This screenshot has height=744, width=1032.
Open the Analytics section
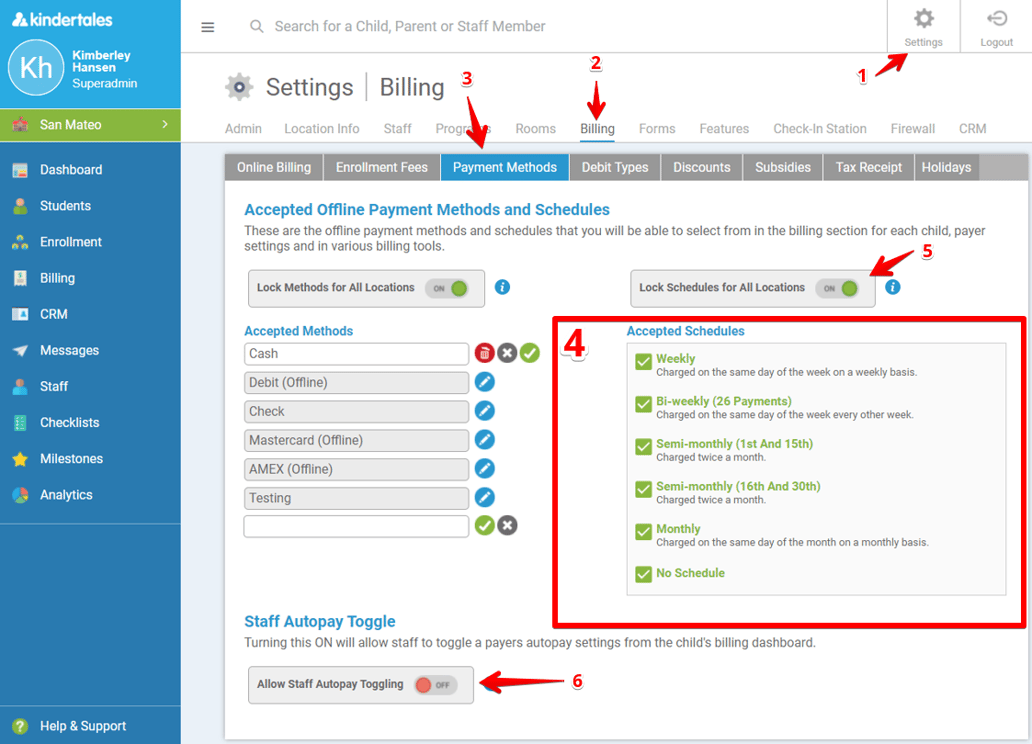point(66,494)
